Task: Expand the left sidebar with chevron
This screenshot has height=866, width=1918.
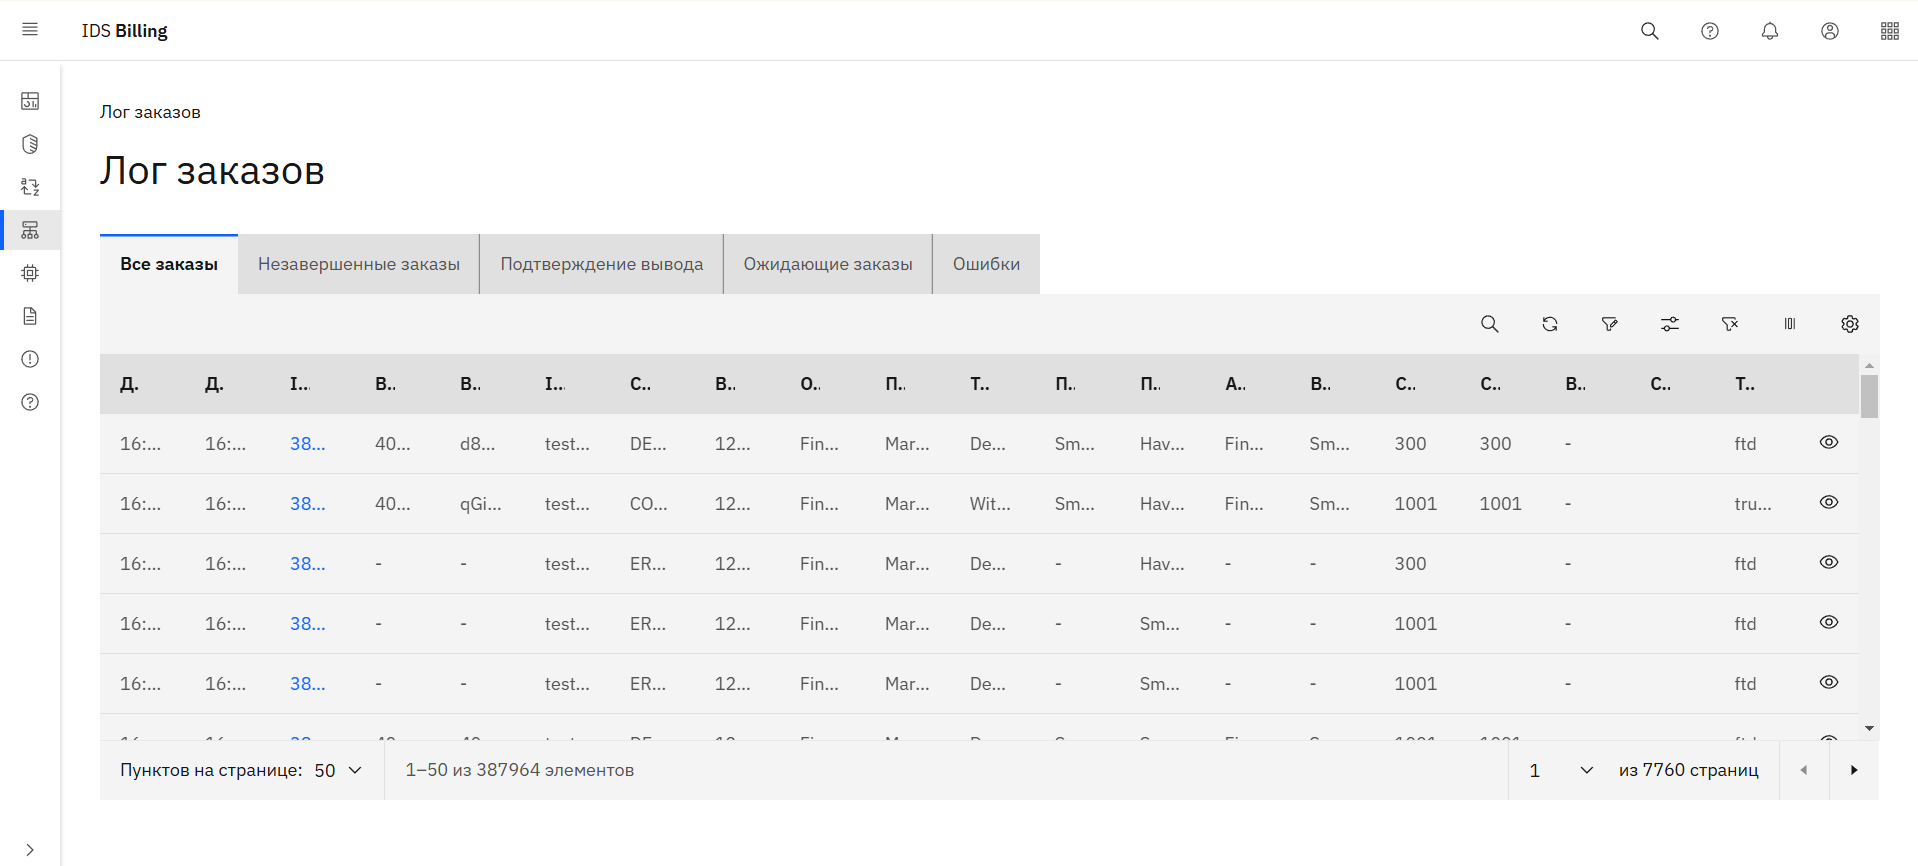Action: pyautogui.click(x=30, y=849)
